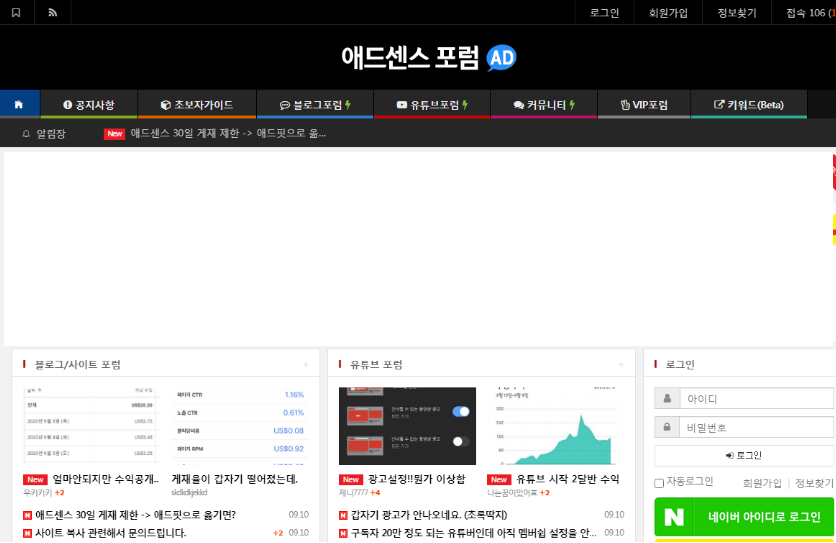Open post 사이트 복사 관련해서 문의드립니다
836x543 pixels.
111,533
